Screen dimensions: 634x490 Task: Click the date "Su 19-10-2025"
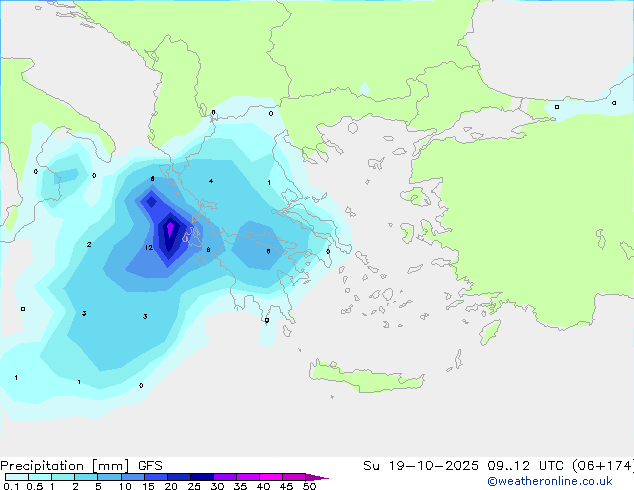click(x=421, y=466)
